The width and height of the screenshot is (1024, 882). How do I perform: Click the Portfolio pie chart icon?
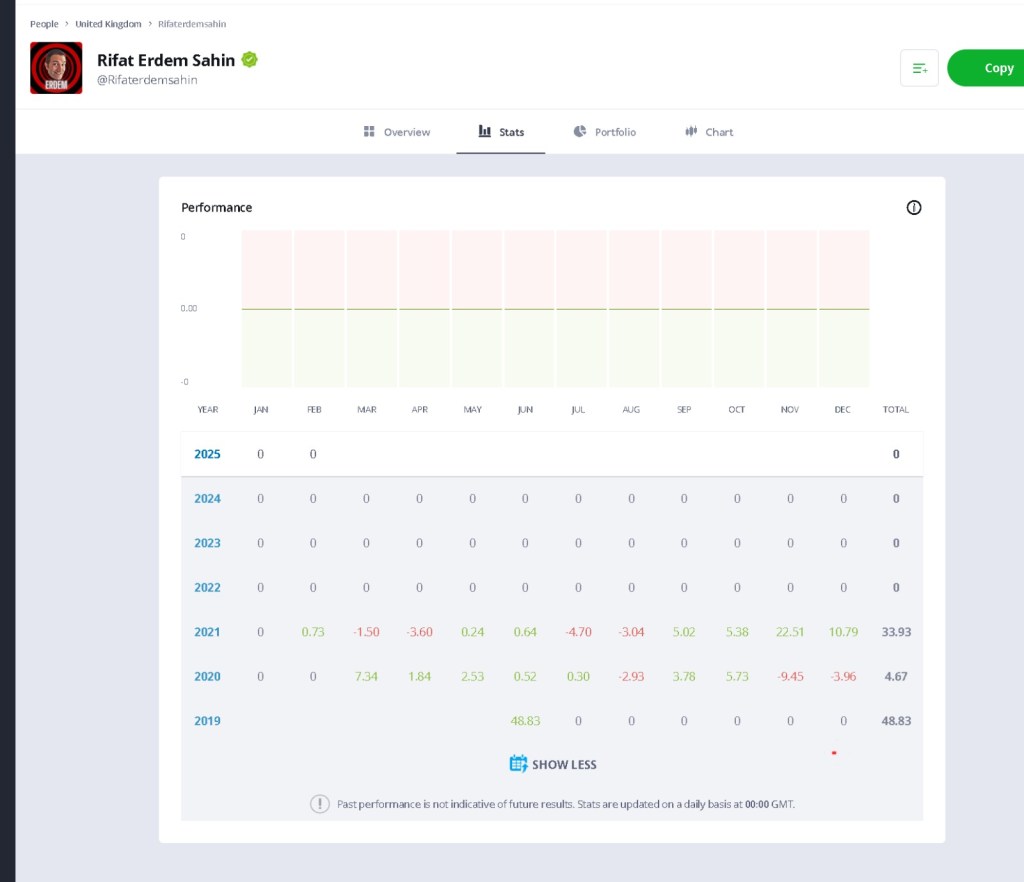pyautogui.click(x=579, y=131)
